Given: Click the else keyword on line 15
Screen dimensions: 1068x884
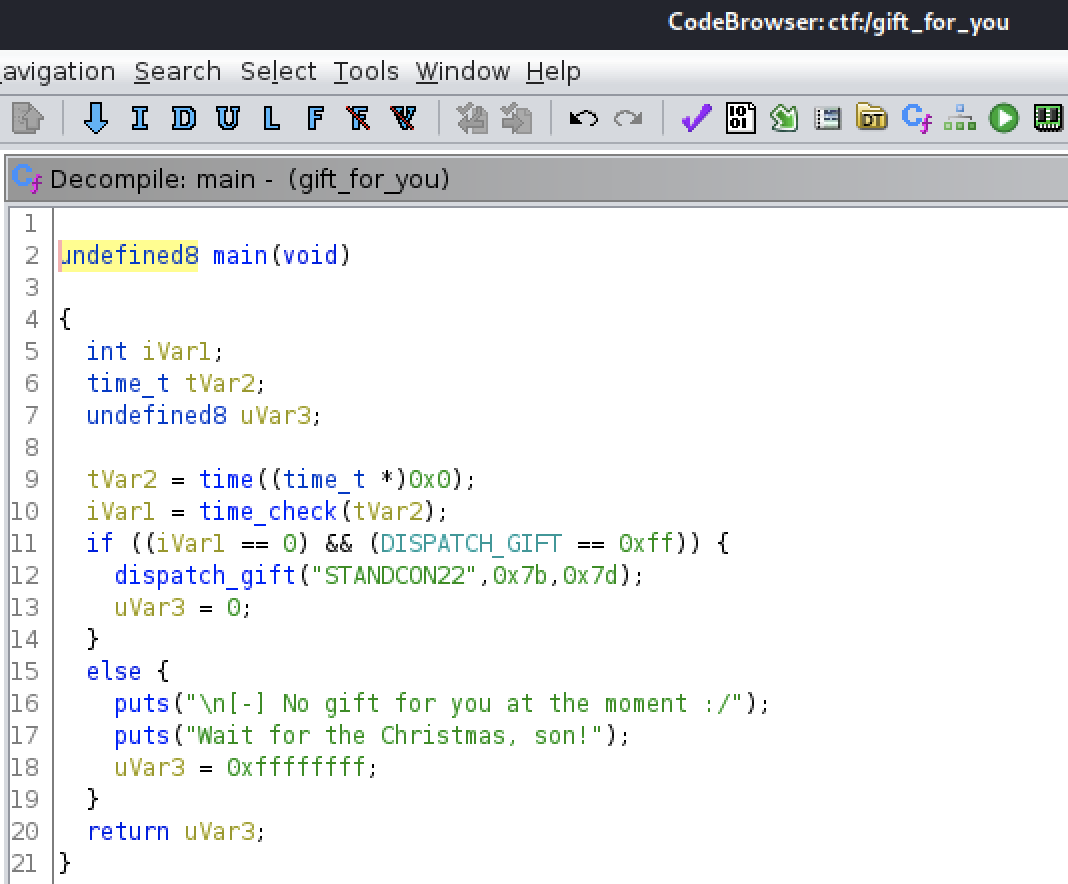Looking at the screenshot, I should pyautogui.click(x=114, y=672).
